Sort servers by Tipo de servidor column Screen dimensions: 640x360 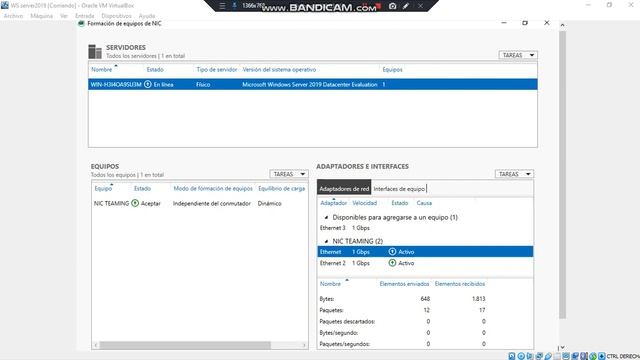(x=216, y=69)
